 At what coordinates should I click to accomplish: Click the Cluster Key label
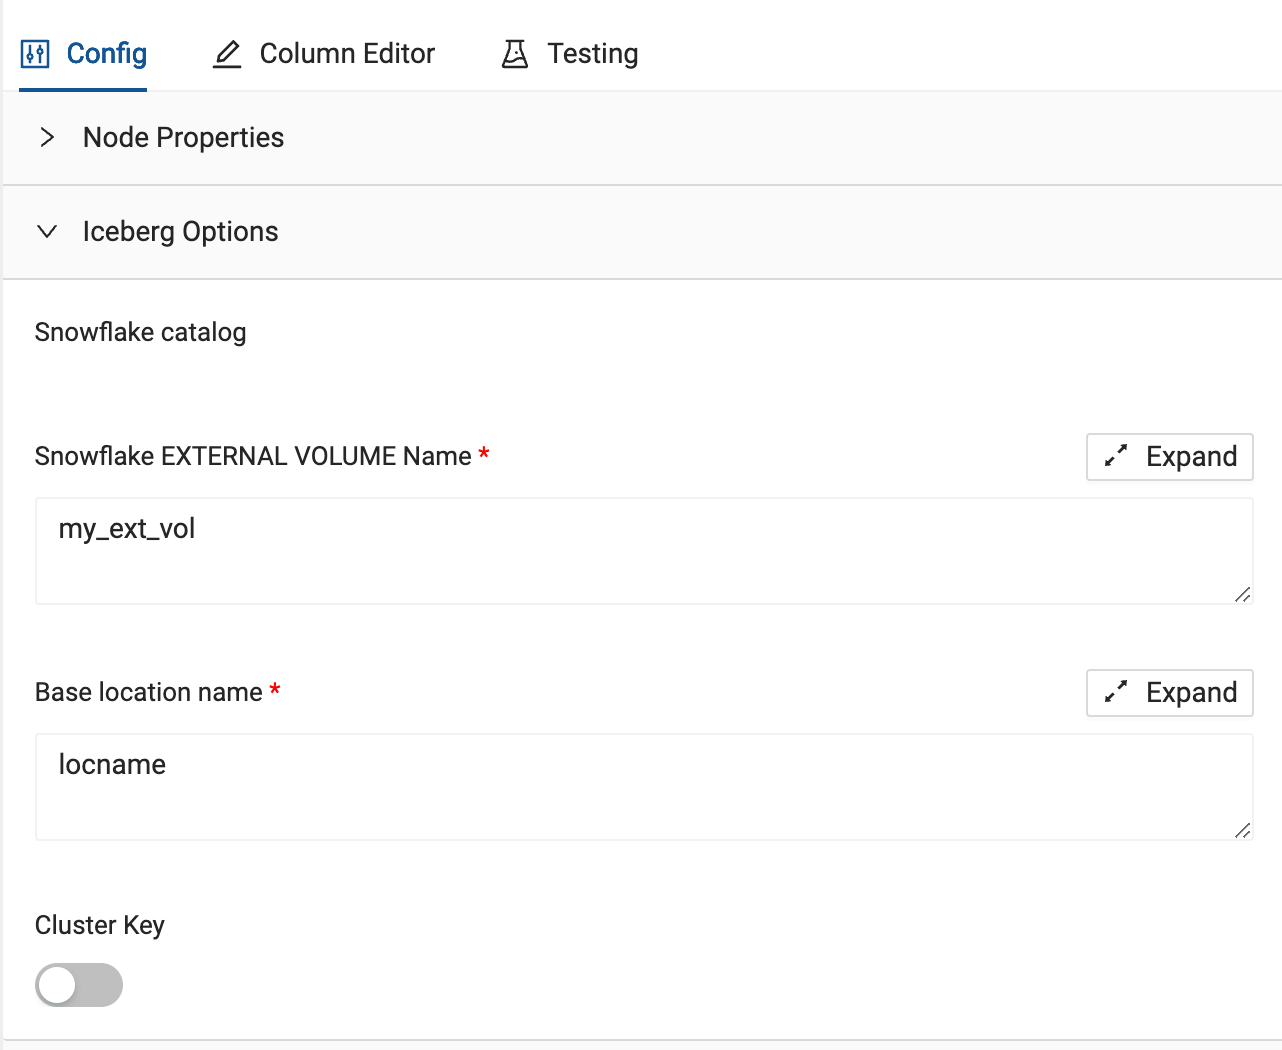pyautogui.click(x=100, y=925)
